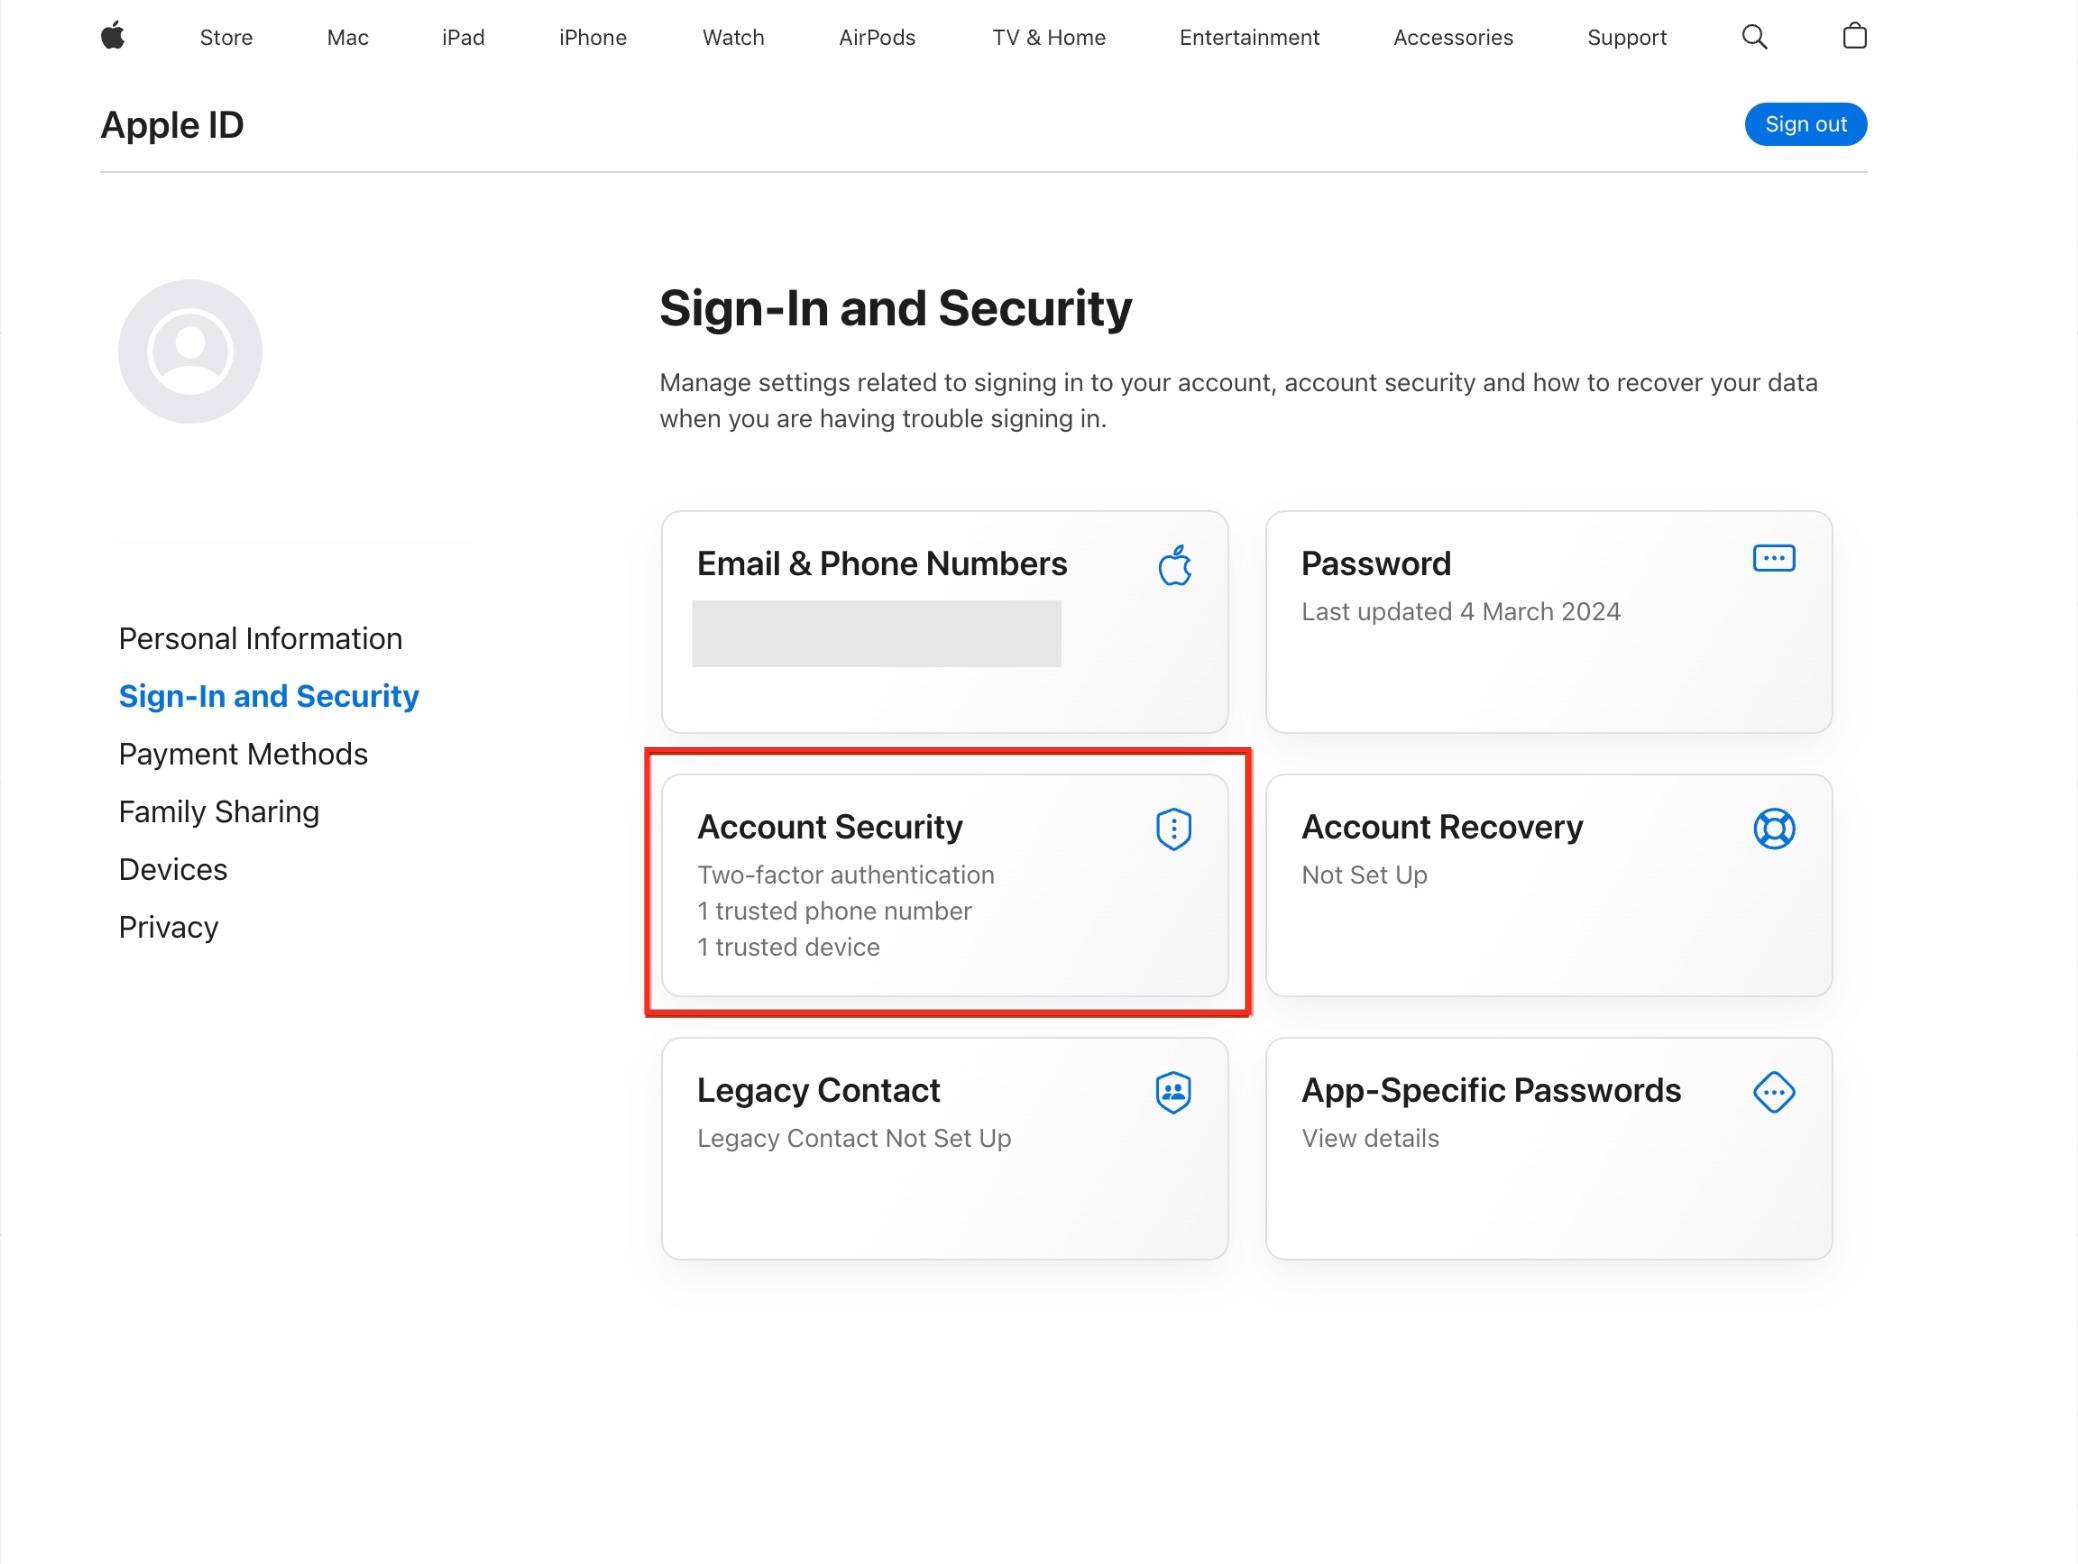Click the profile avatar placeholder
Image resolution: width=2078 pixels, height=1564 pixels.
tap(190, 352)
